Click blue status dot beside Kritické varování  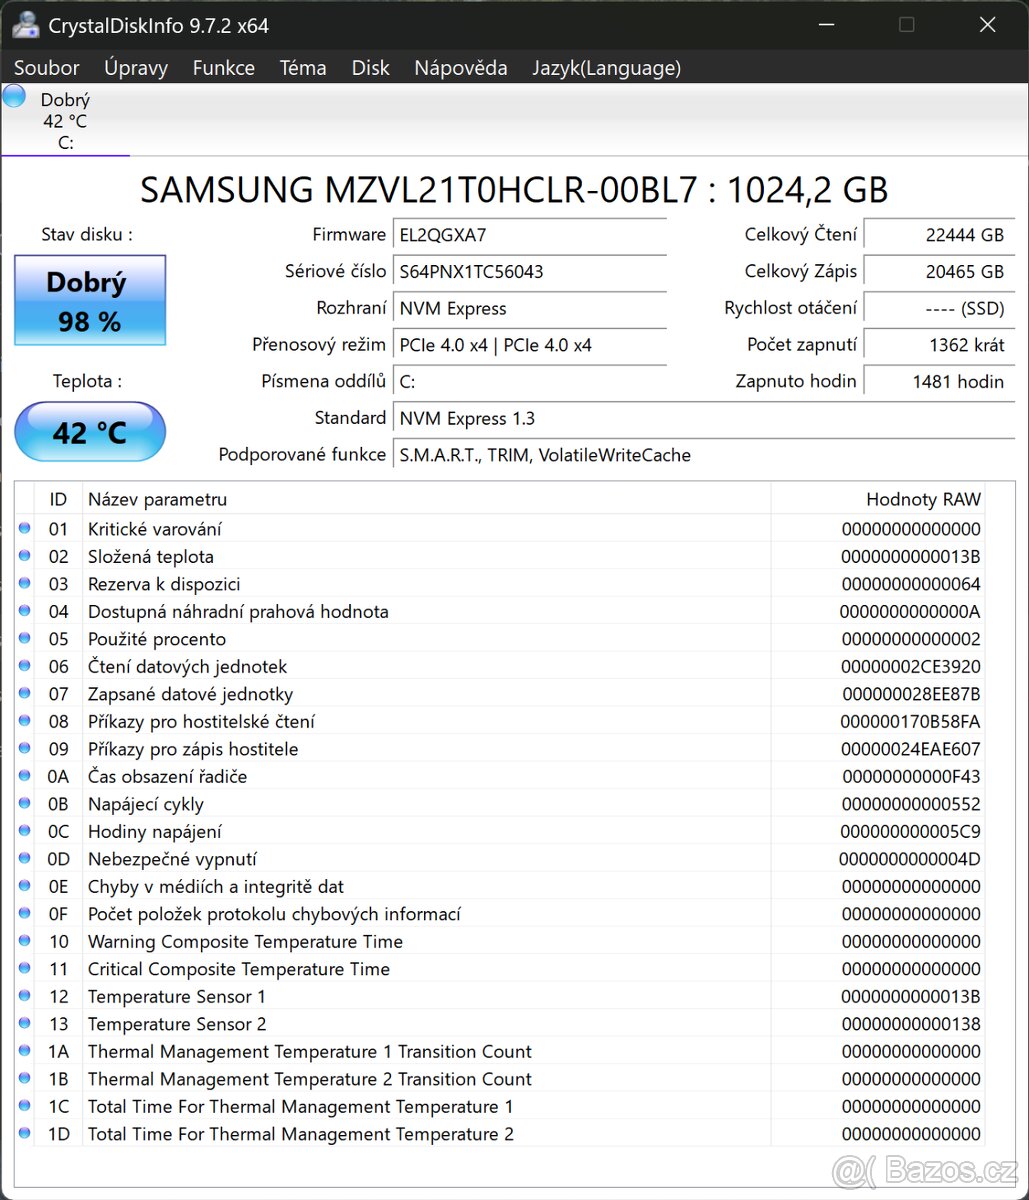pyautogui.click(x=24, y=529)
